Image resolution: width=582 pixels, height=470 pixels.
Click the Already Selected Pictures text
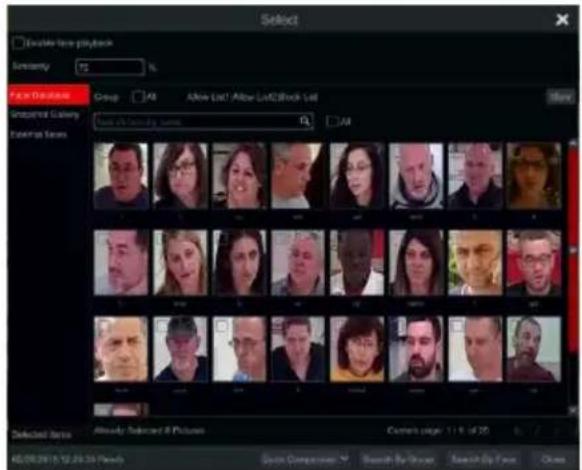tap(149, 431)
